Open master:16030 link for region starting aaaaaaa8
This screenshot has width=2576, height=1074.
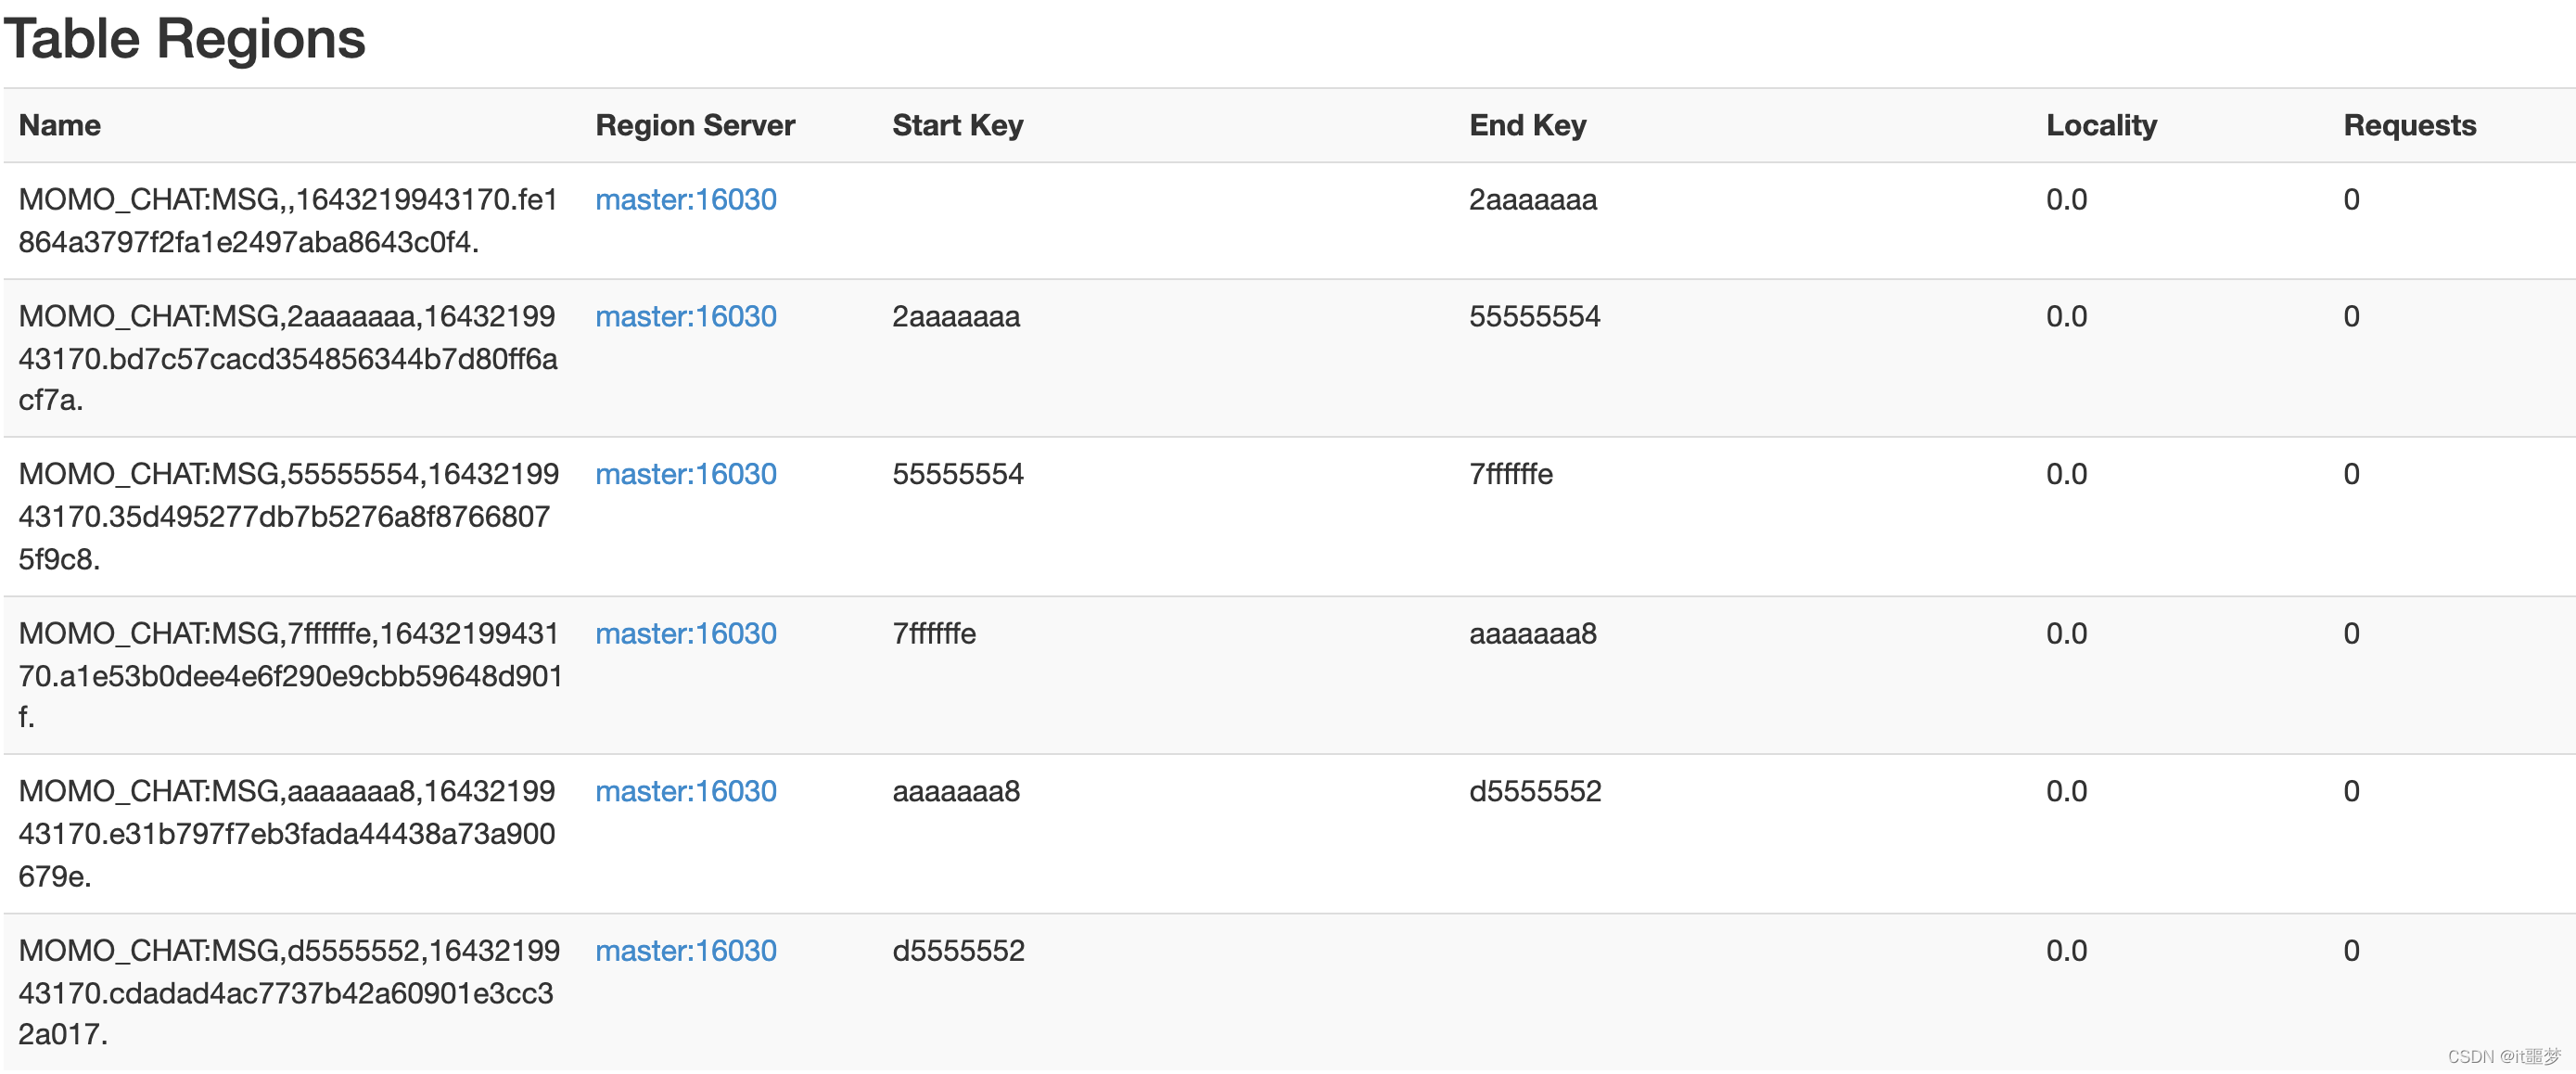point(686,792)
